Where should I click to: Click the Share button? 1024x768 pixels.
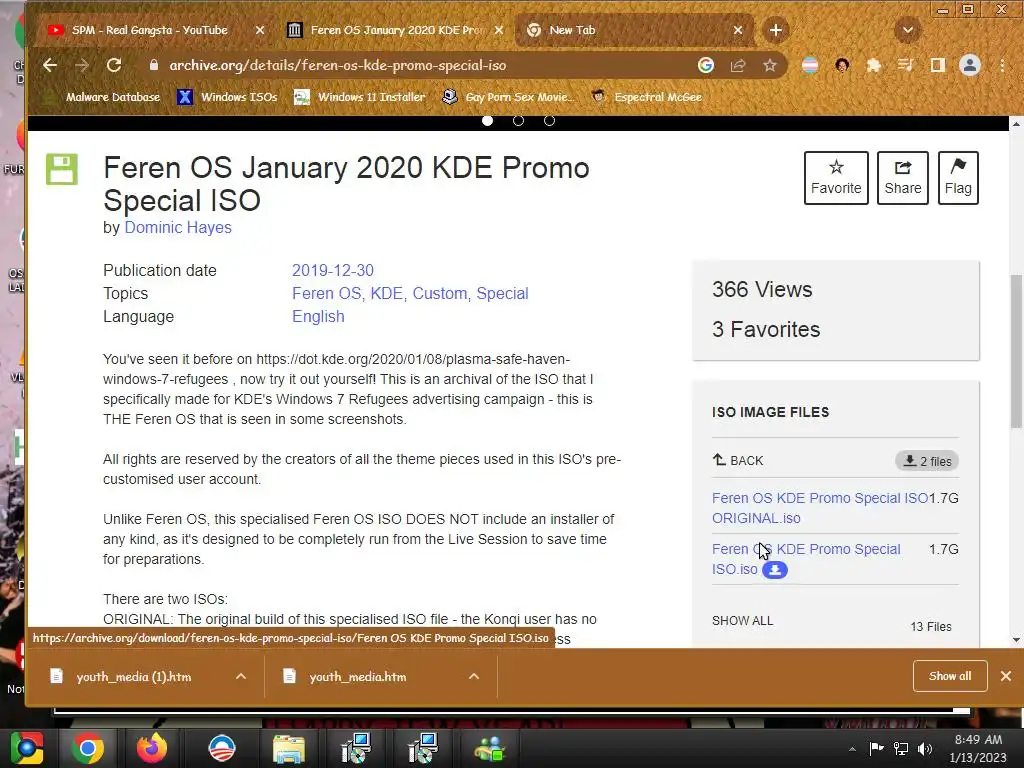(x=903, y=178)
